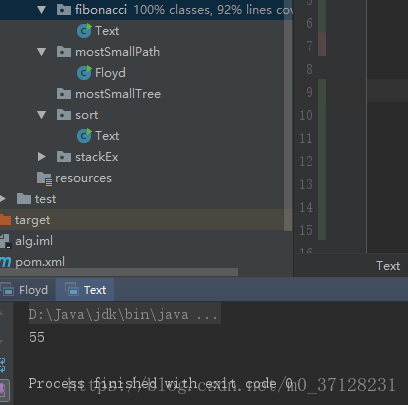Click editor gutter line number 6

309,23
